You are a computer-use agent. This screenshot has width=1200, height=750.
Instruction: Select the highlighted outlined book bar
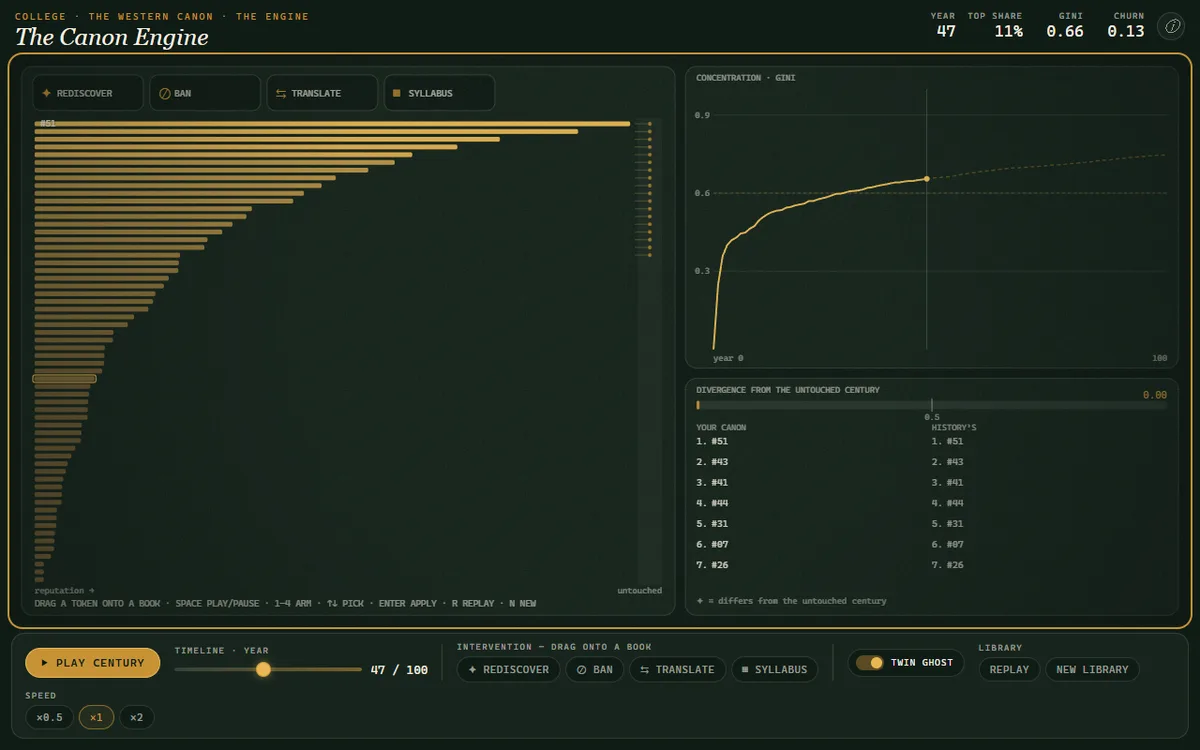click(64, 379)
